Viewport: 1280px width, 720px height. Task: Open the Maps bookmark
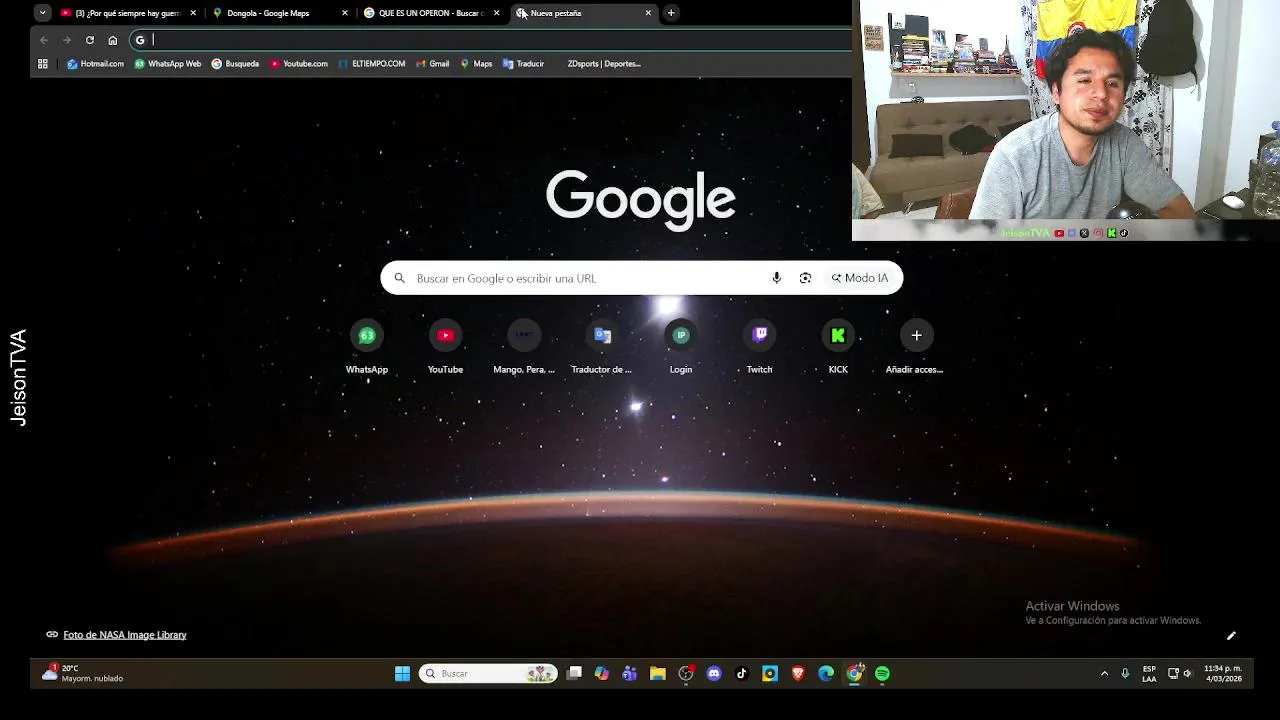coord(476,64)
